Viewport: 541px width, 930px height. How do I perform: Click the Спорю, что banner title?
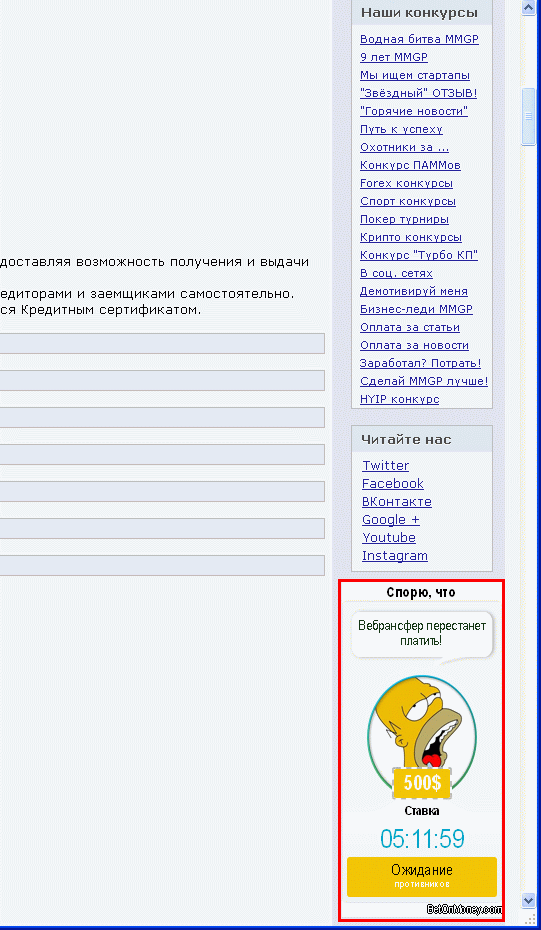click(421, 592)
